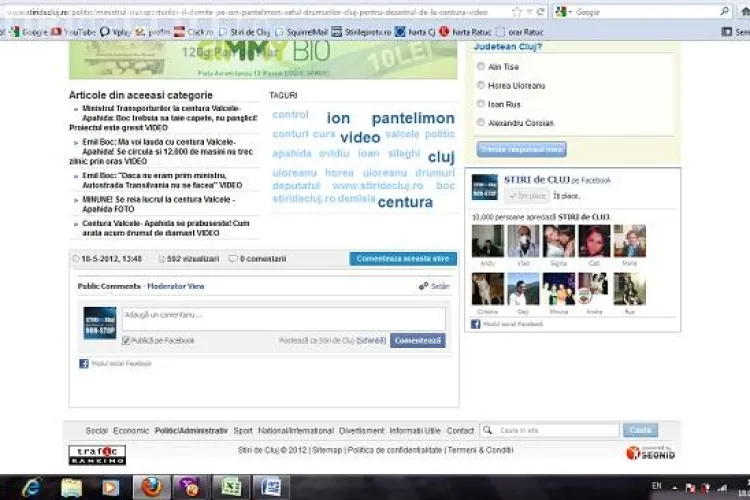This screenshot has height=500, width=750.
Task: Click the video tag
Action: point(360,137)
